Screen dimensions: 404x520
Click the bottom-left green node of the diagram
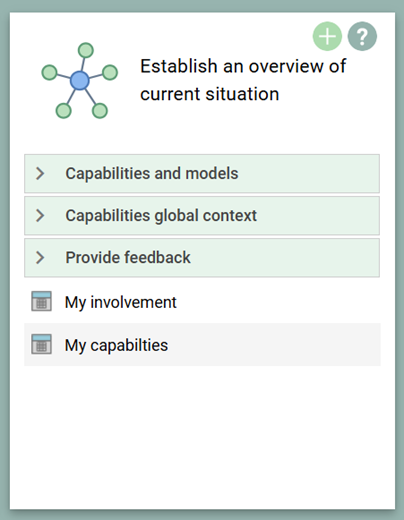tap(63, 111)
